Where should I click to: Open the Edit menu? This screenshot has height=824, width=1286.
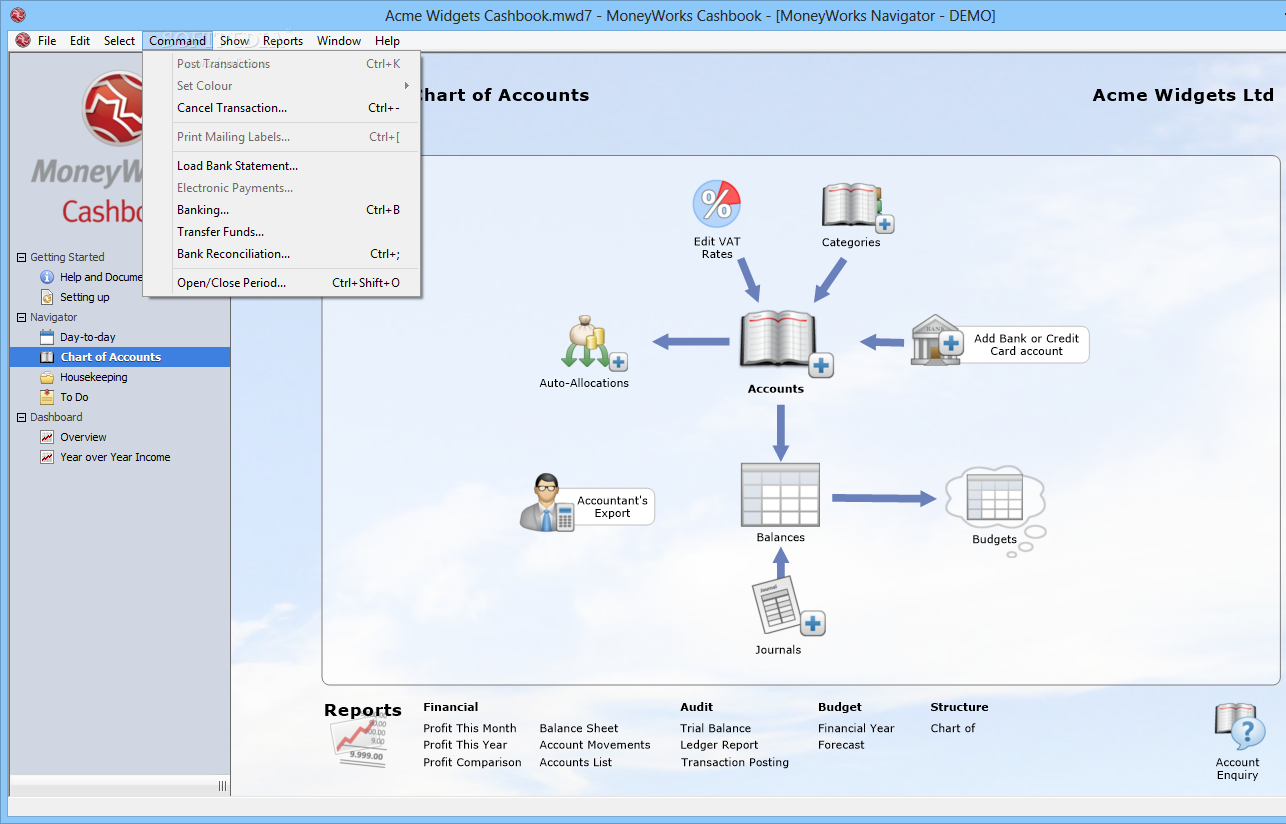[80, 41]
